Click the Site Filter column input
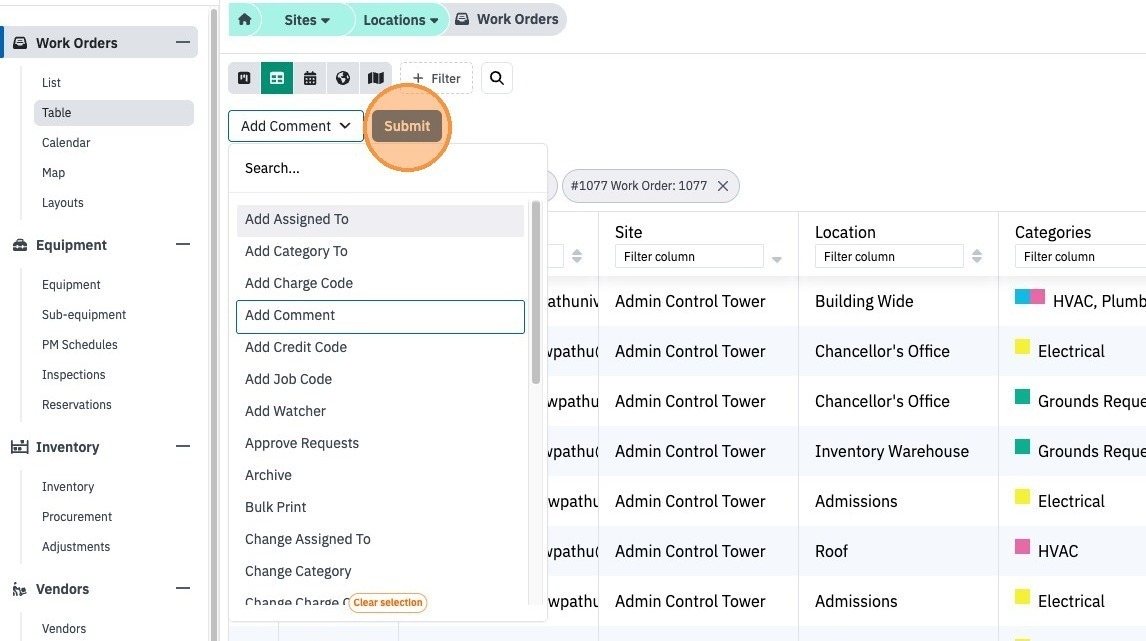This screenshot has height=641, width=1146. [x=688, y=257]
